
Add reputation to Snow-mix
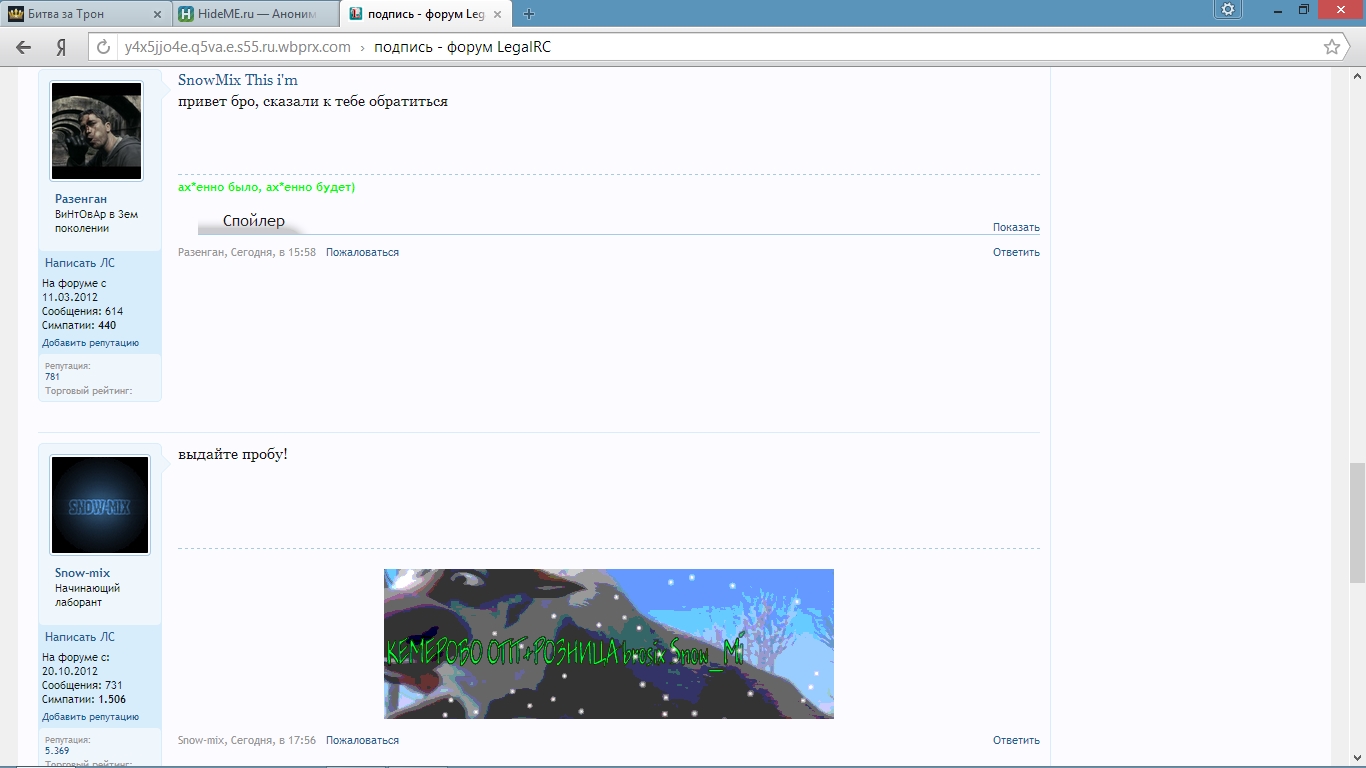coord(91,717)
